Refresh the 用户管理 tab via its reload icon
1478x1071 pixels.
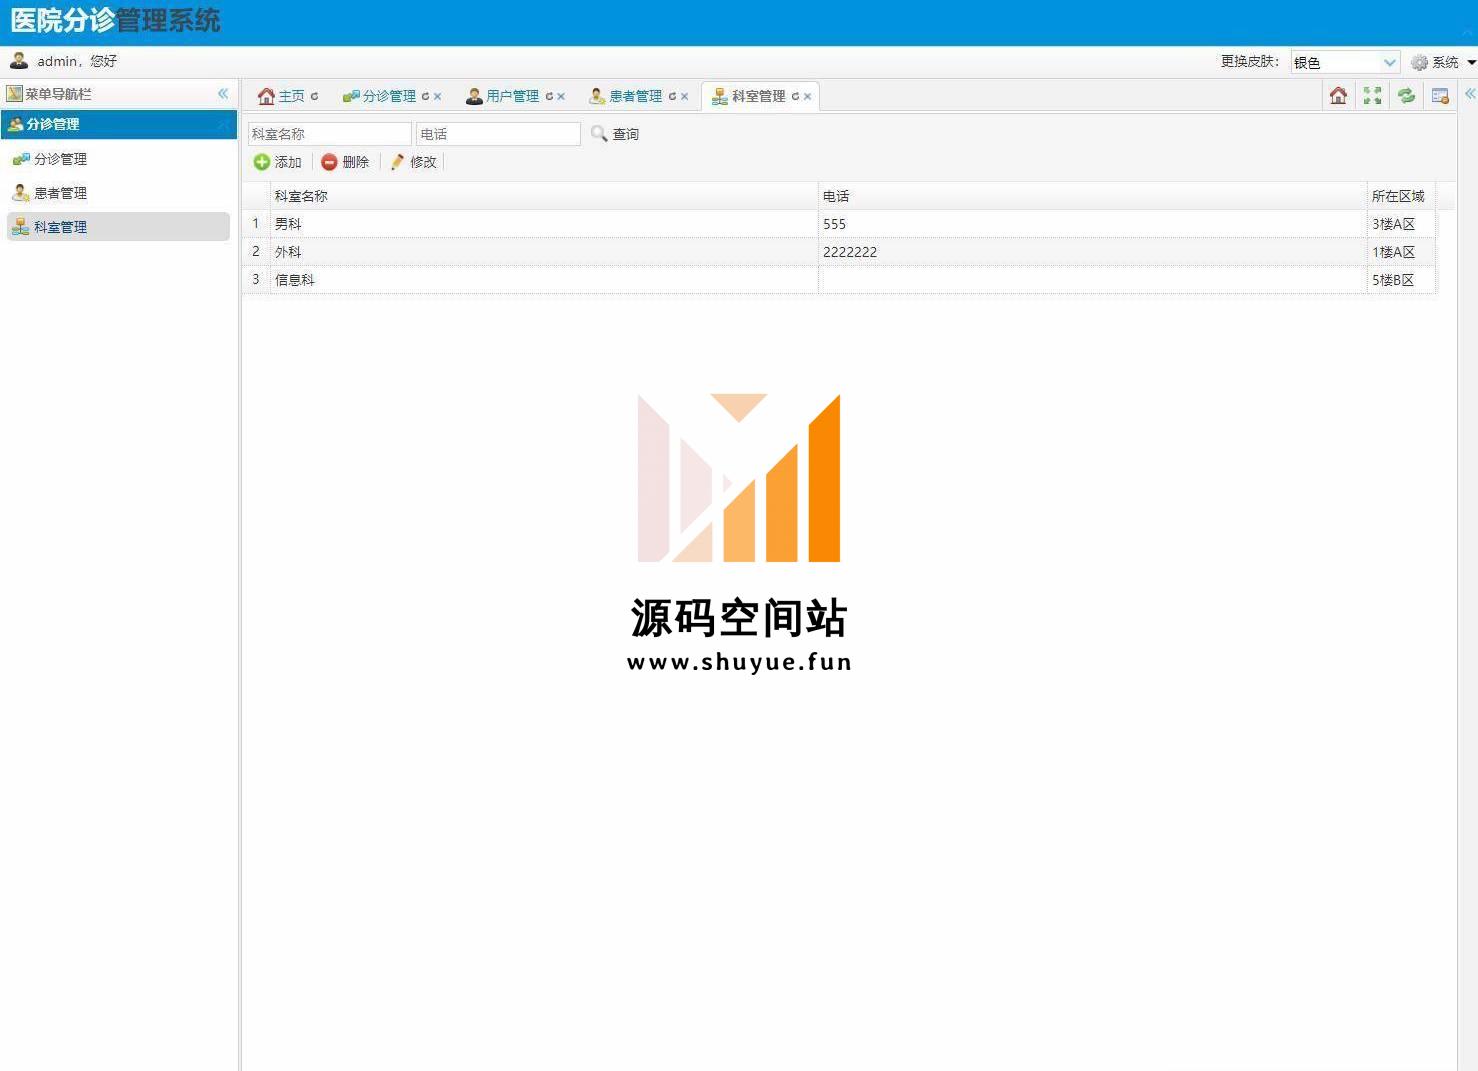(549, 96)
